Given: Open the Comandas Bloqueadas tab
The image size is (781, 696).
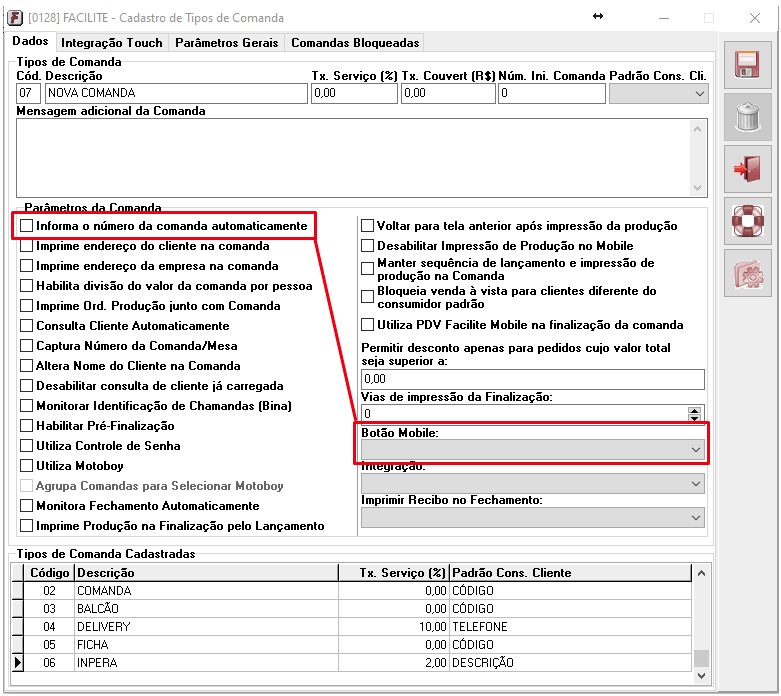Looking at the screenshot, I should point(355,43).
